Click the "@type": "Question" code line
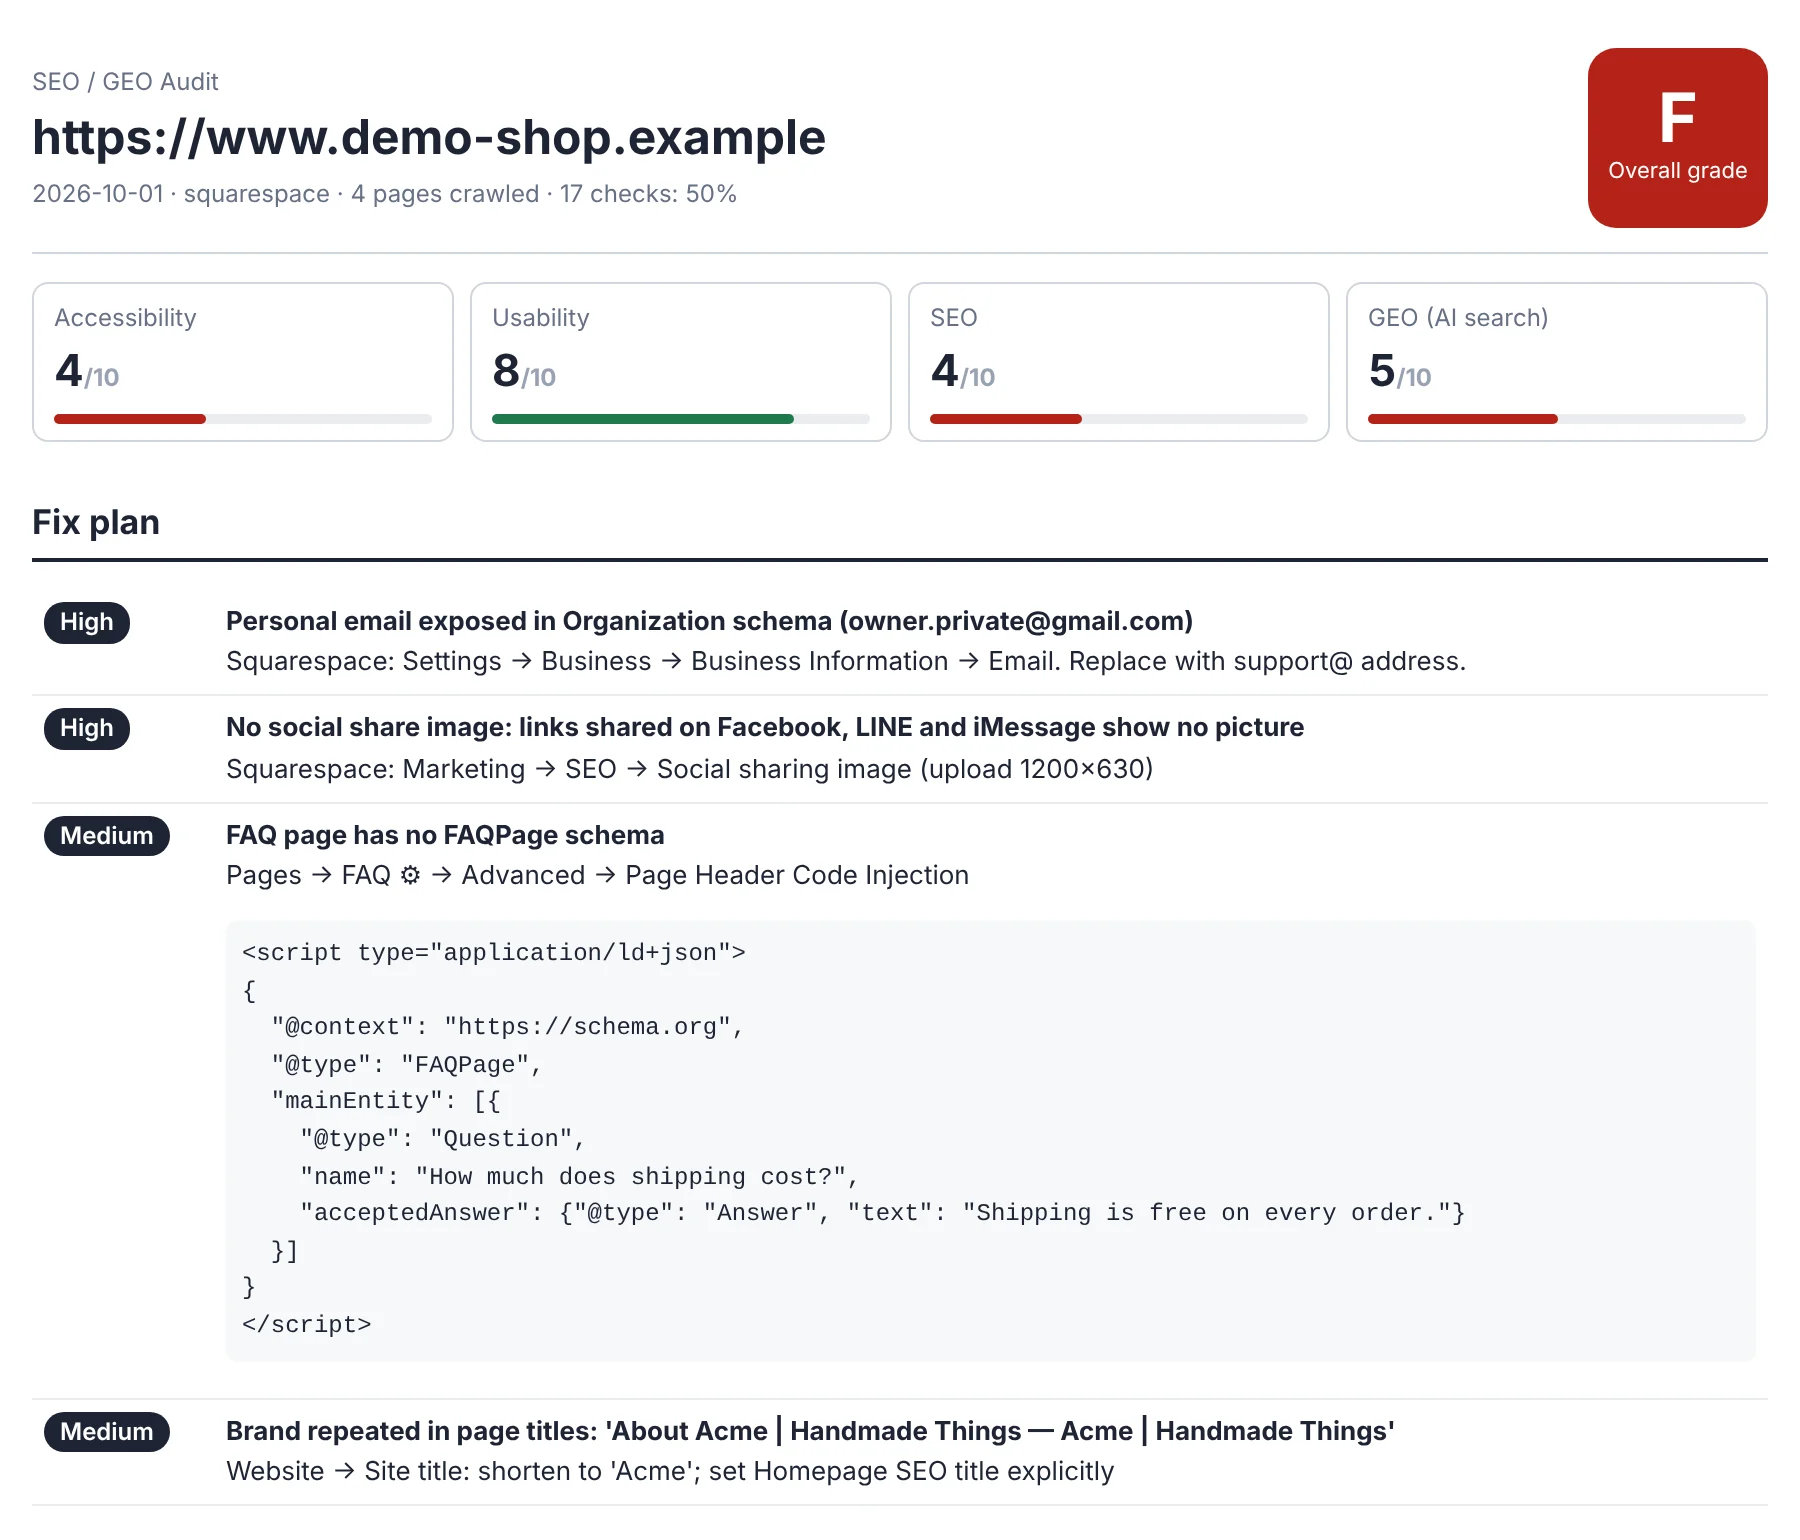 [443, 1139]
